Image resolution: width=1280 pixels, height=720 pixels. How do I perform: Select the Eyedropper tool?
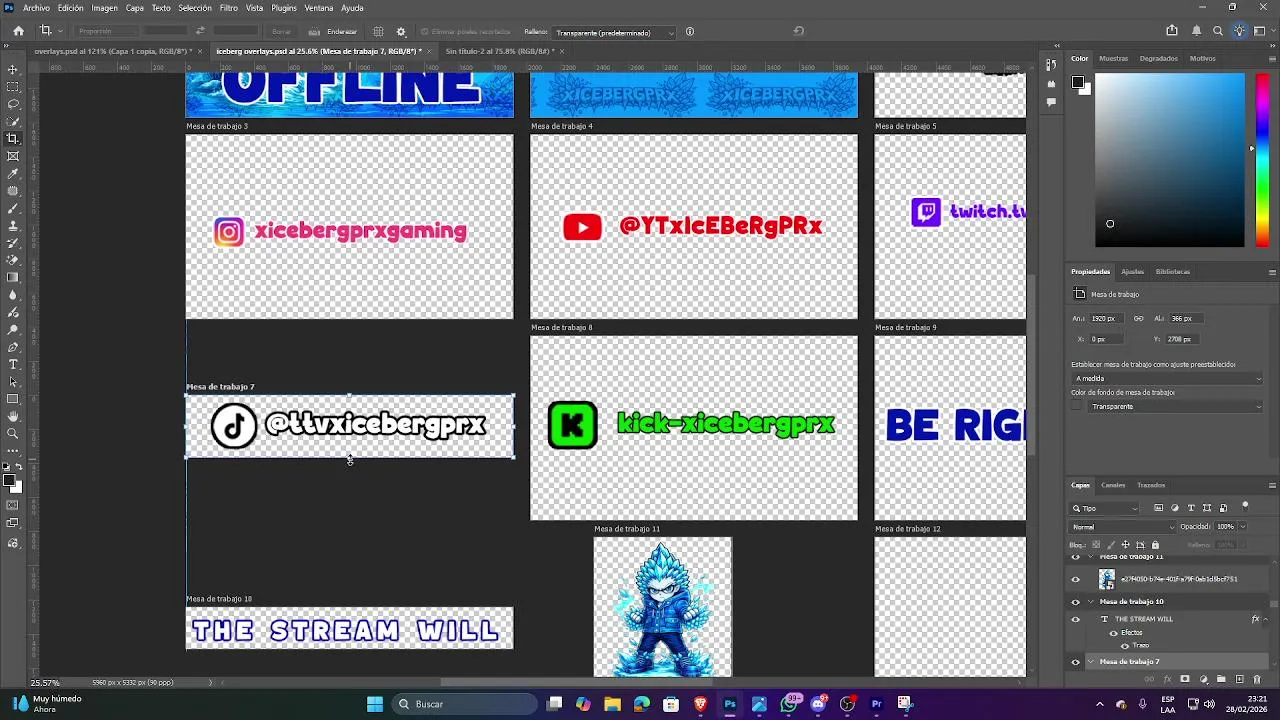point(13,173)
